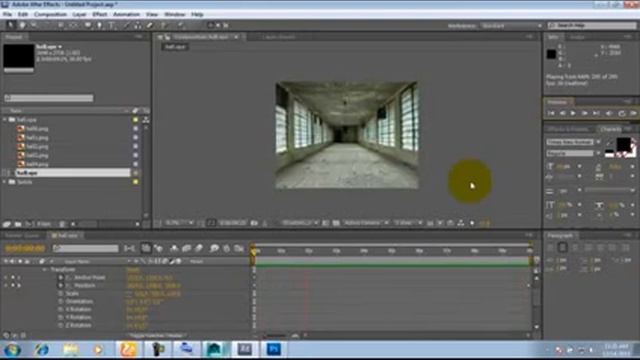640x360 pixels.
Task: Select the Eraser tool
Action: tap(150, 25)
